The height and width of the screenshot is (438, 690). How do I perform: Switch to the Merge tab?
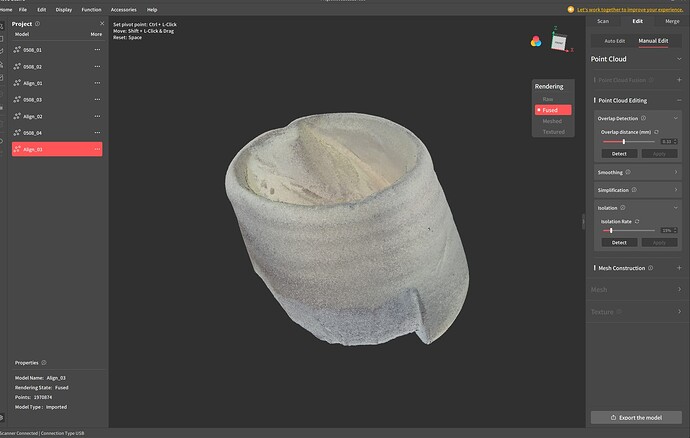point(672,21)
